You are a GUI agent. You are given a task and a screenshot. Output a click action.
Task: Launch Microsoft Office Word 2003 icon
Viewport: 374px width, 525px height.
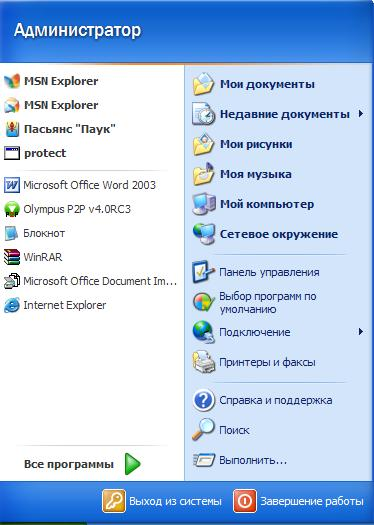12,185
